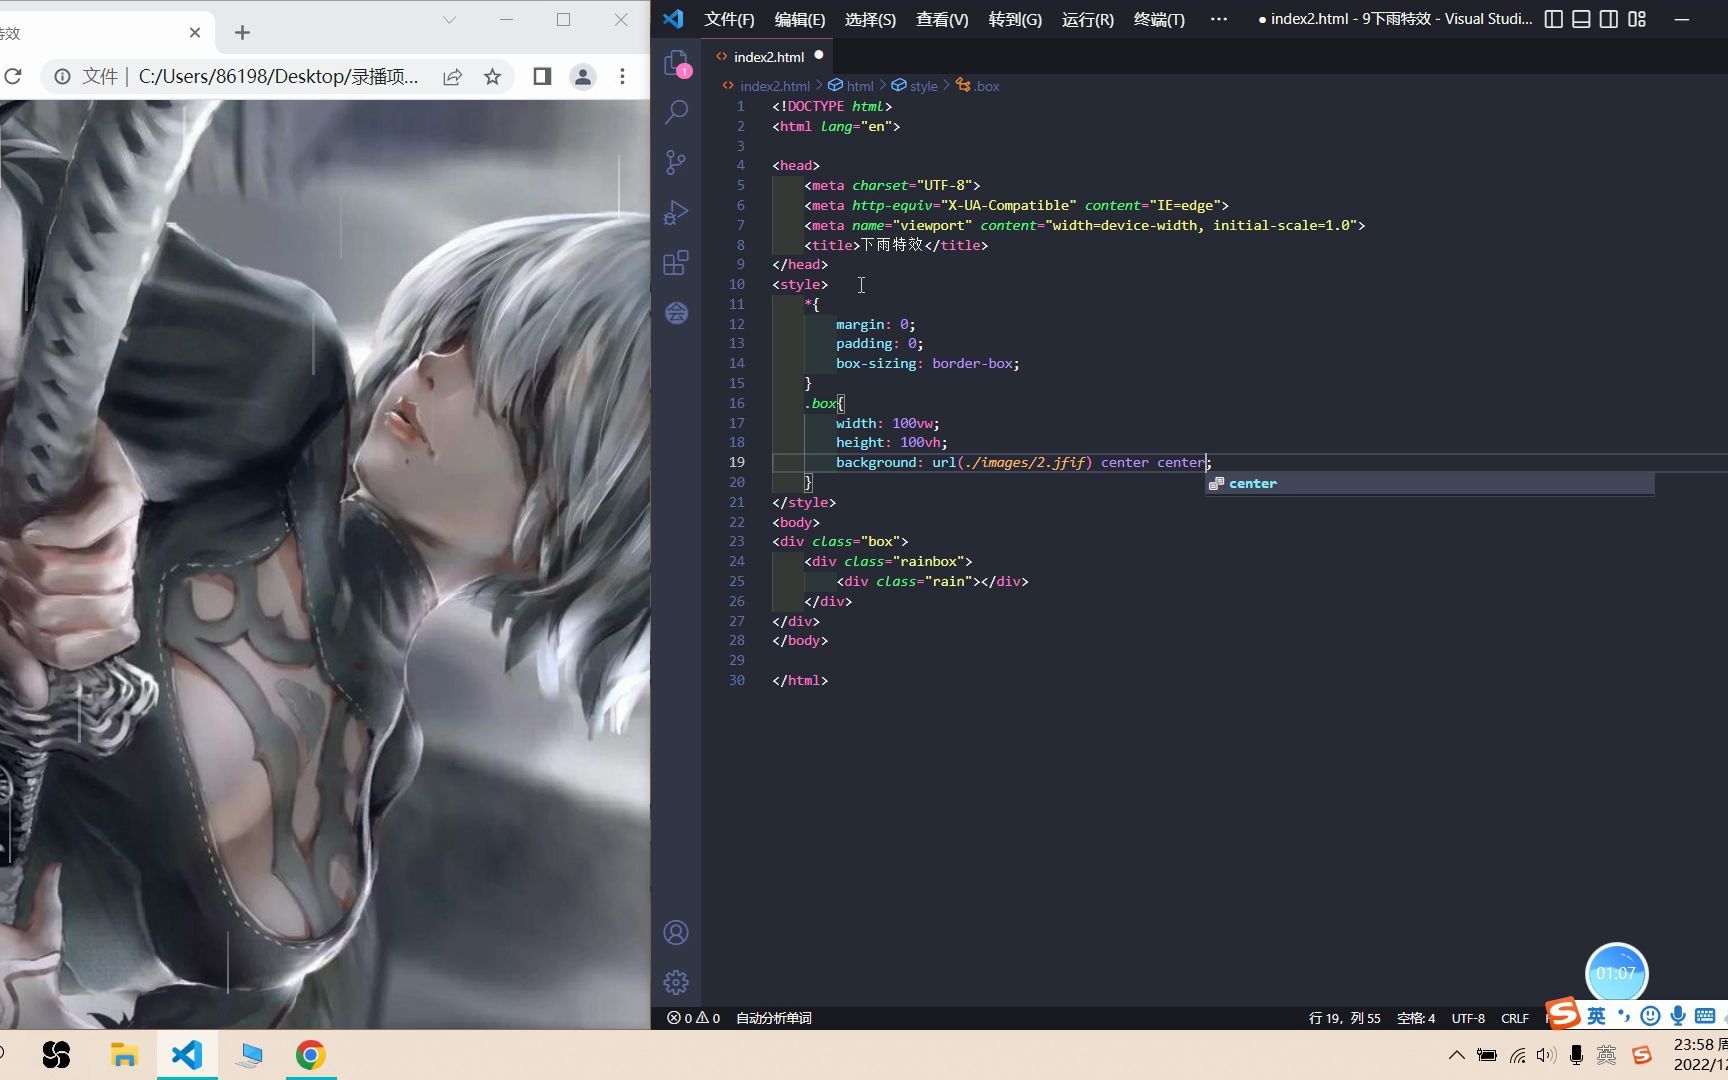Click the 下雨特效 title text
The width and height of the screenshot is (1728, 1080).
tap(892, 245)
